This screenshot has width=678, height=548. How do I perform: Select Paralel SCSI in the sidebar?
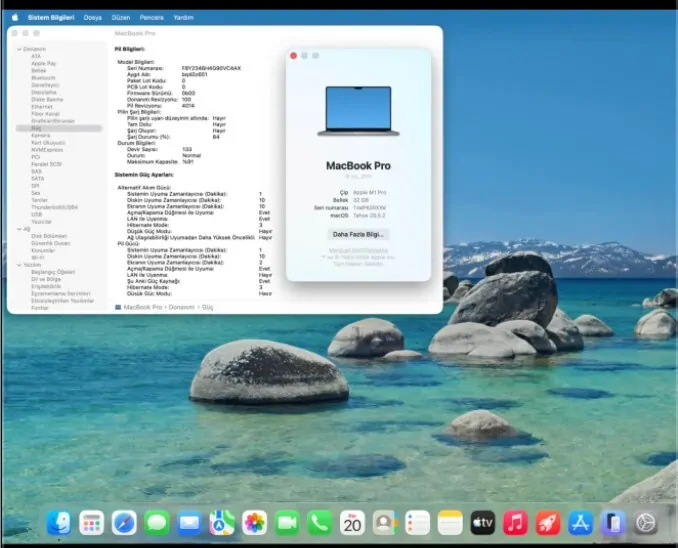click(46, 164)
